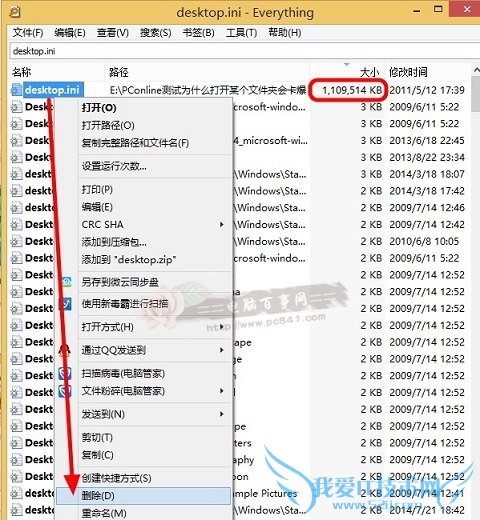
Task: Click the 2009/7/14 12:46 modified time
Action: [x=427, y=207]
